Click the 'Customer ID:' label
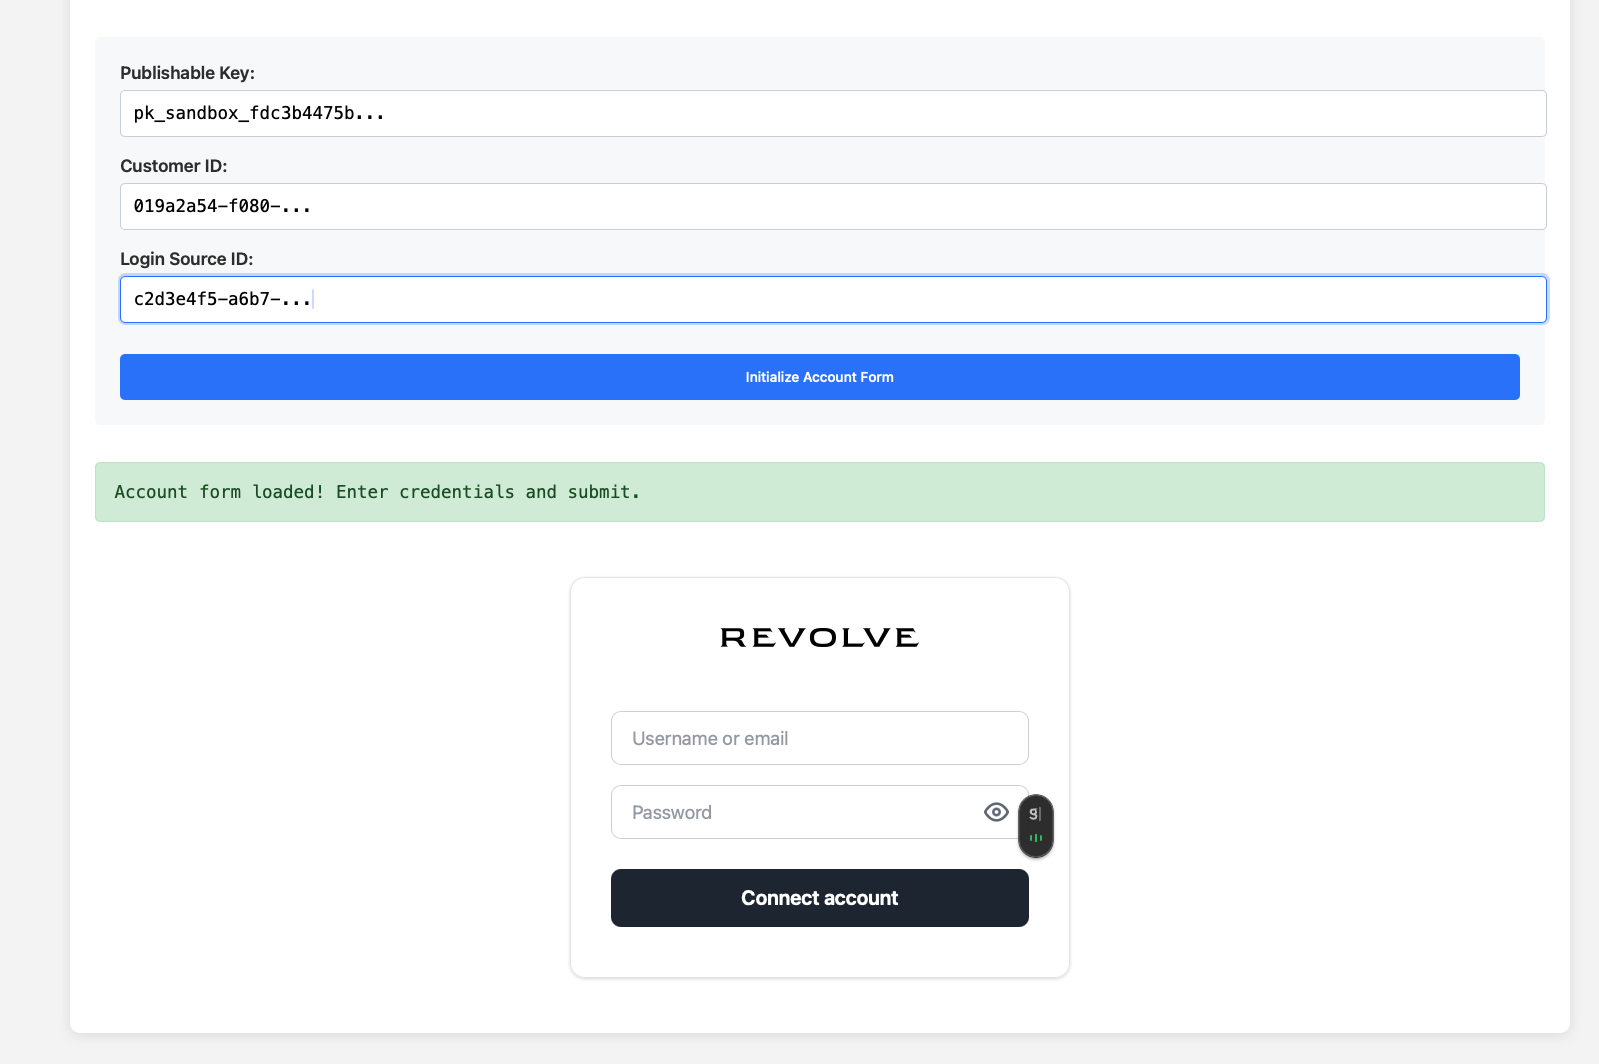Image resolution: width=1599 pixels, height=1064 pixels. coord(173,166)
